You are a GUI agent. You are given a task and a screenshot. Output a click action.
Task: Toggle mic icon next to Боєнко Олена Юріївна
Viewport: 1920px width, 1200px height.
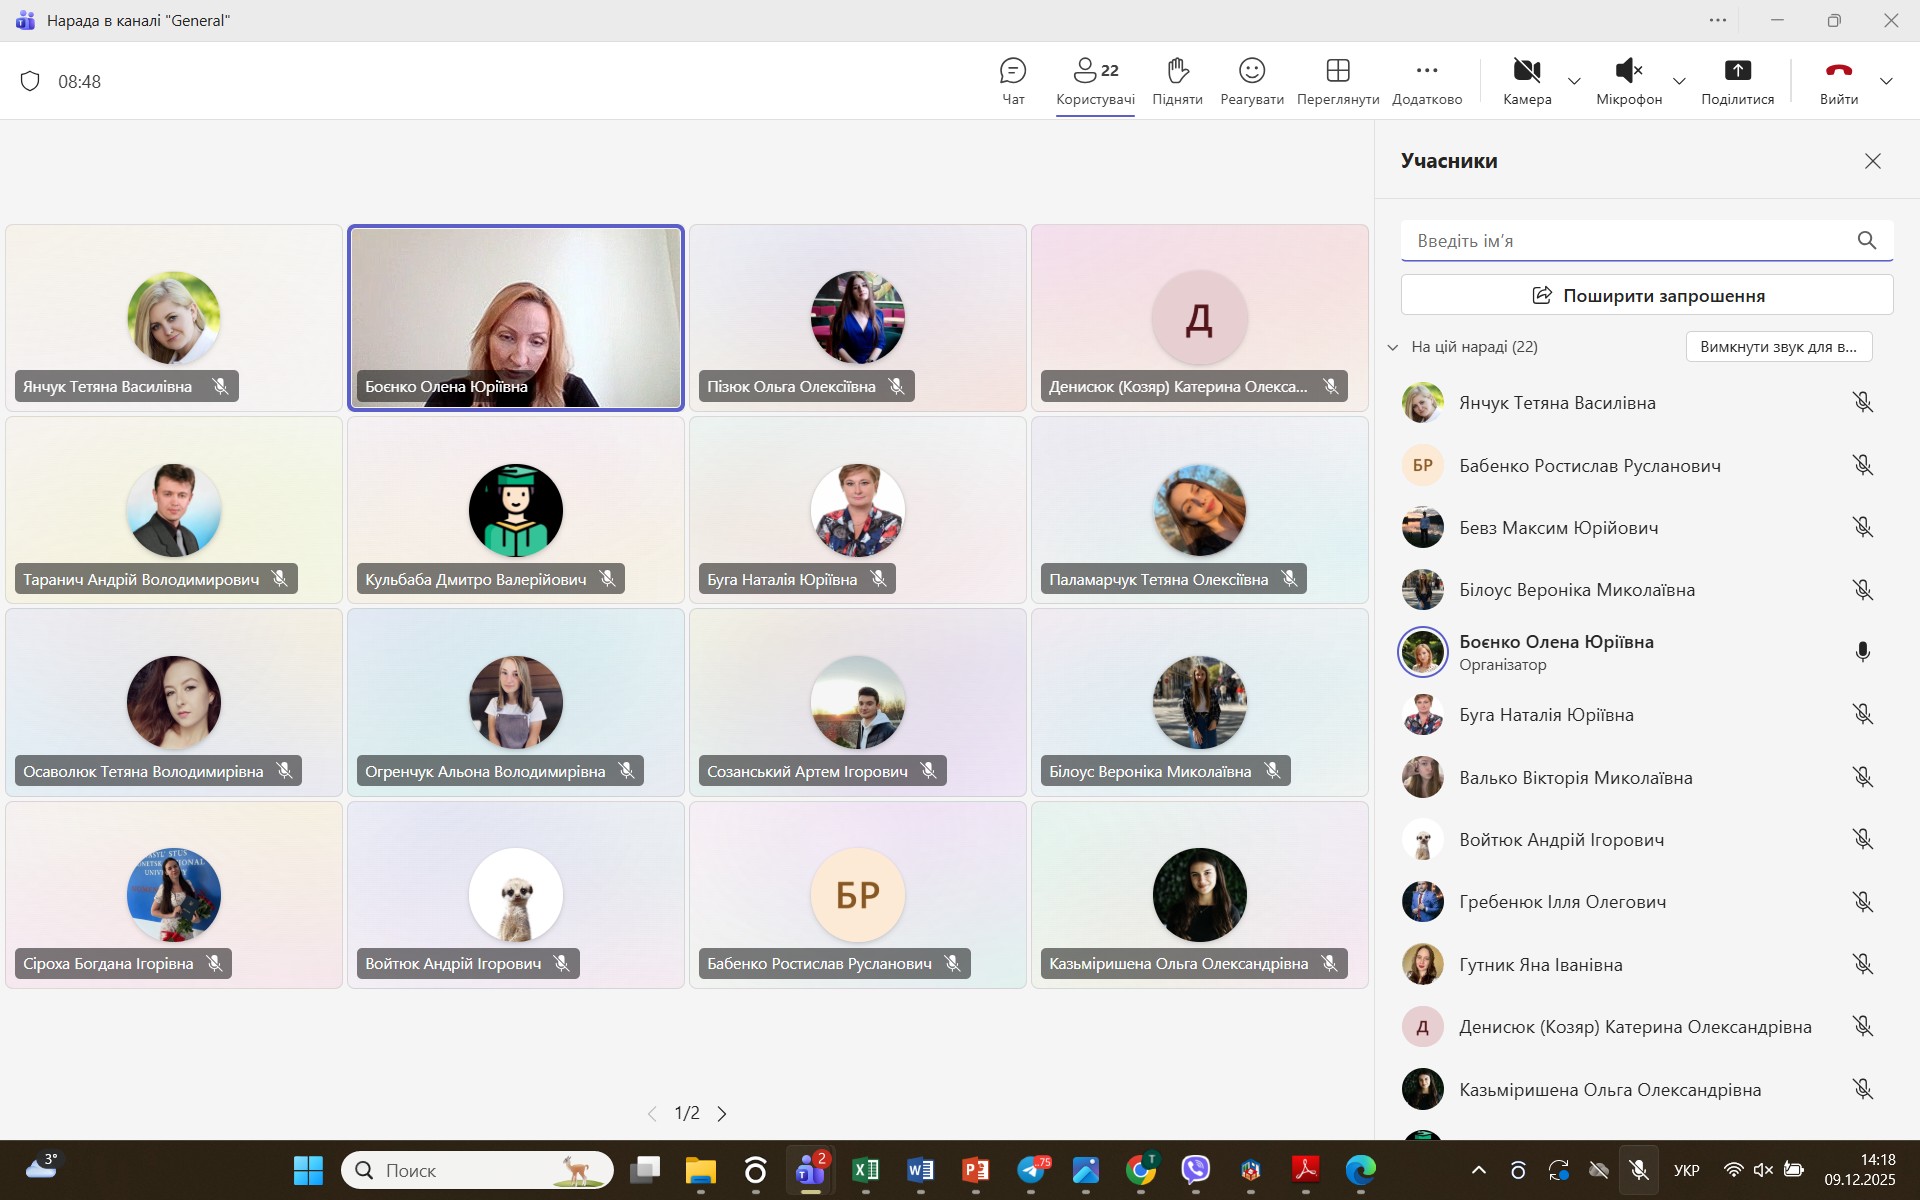pyautogui.click(x=1862, y=652)
